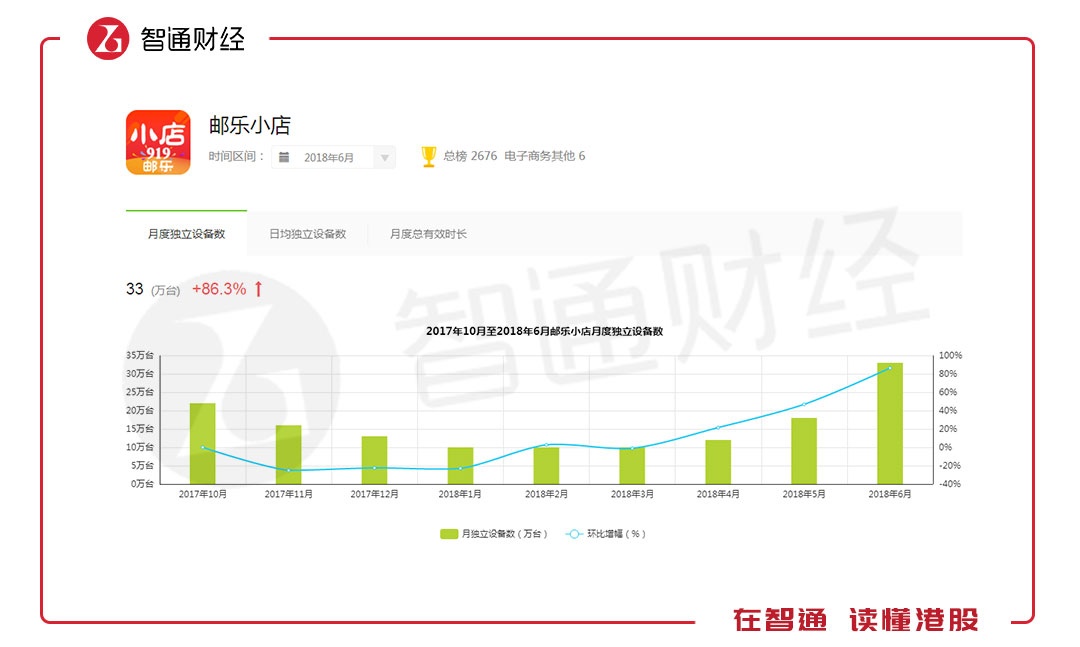The image size is (1080, 647).
Task: Switch to 月度总有效时长 tab
Action: point(428,234)
